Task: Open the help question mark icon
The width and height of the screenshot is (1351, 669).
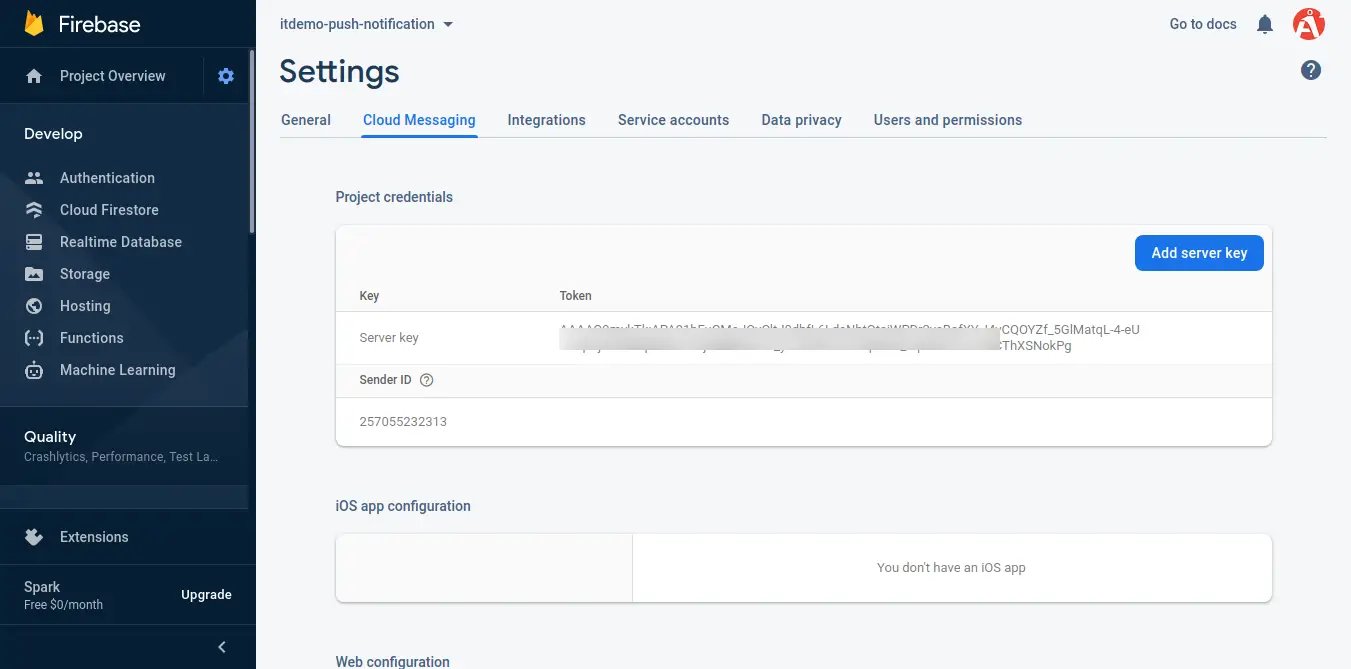Action: point(1310,70)
